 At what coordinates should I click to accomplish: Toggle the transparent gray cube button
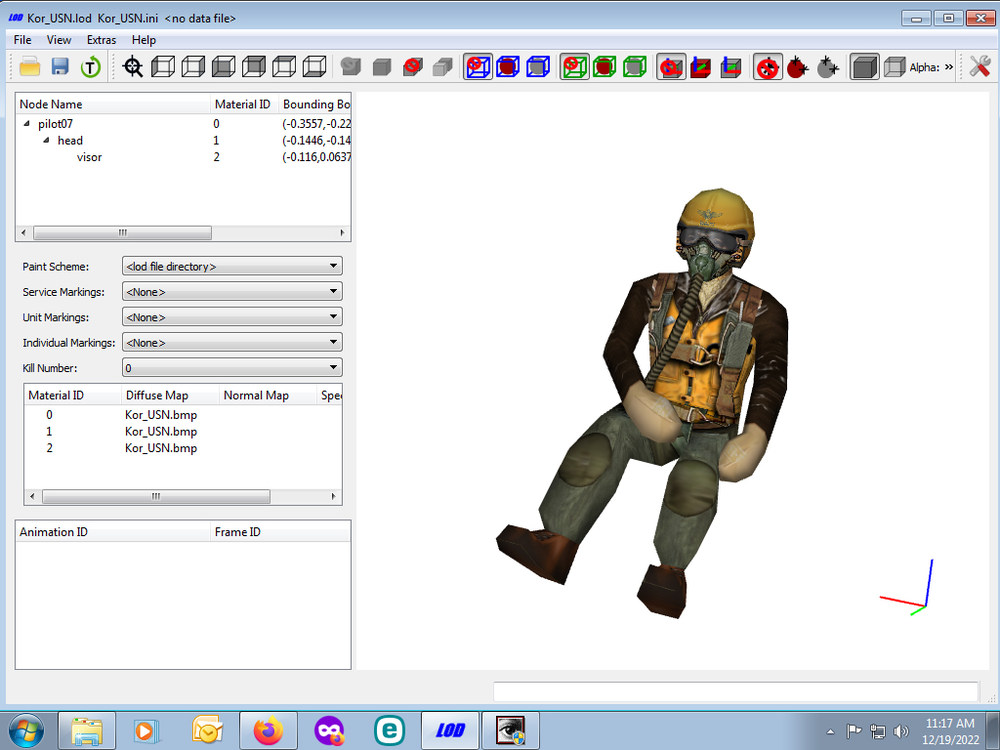pos(894,66)
